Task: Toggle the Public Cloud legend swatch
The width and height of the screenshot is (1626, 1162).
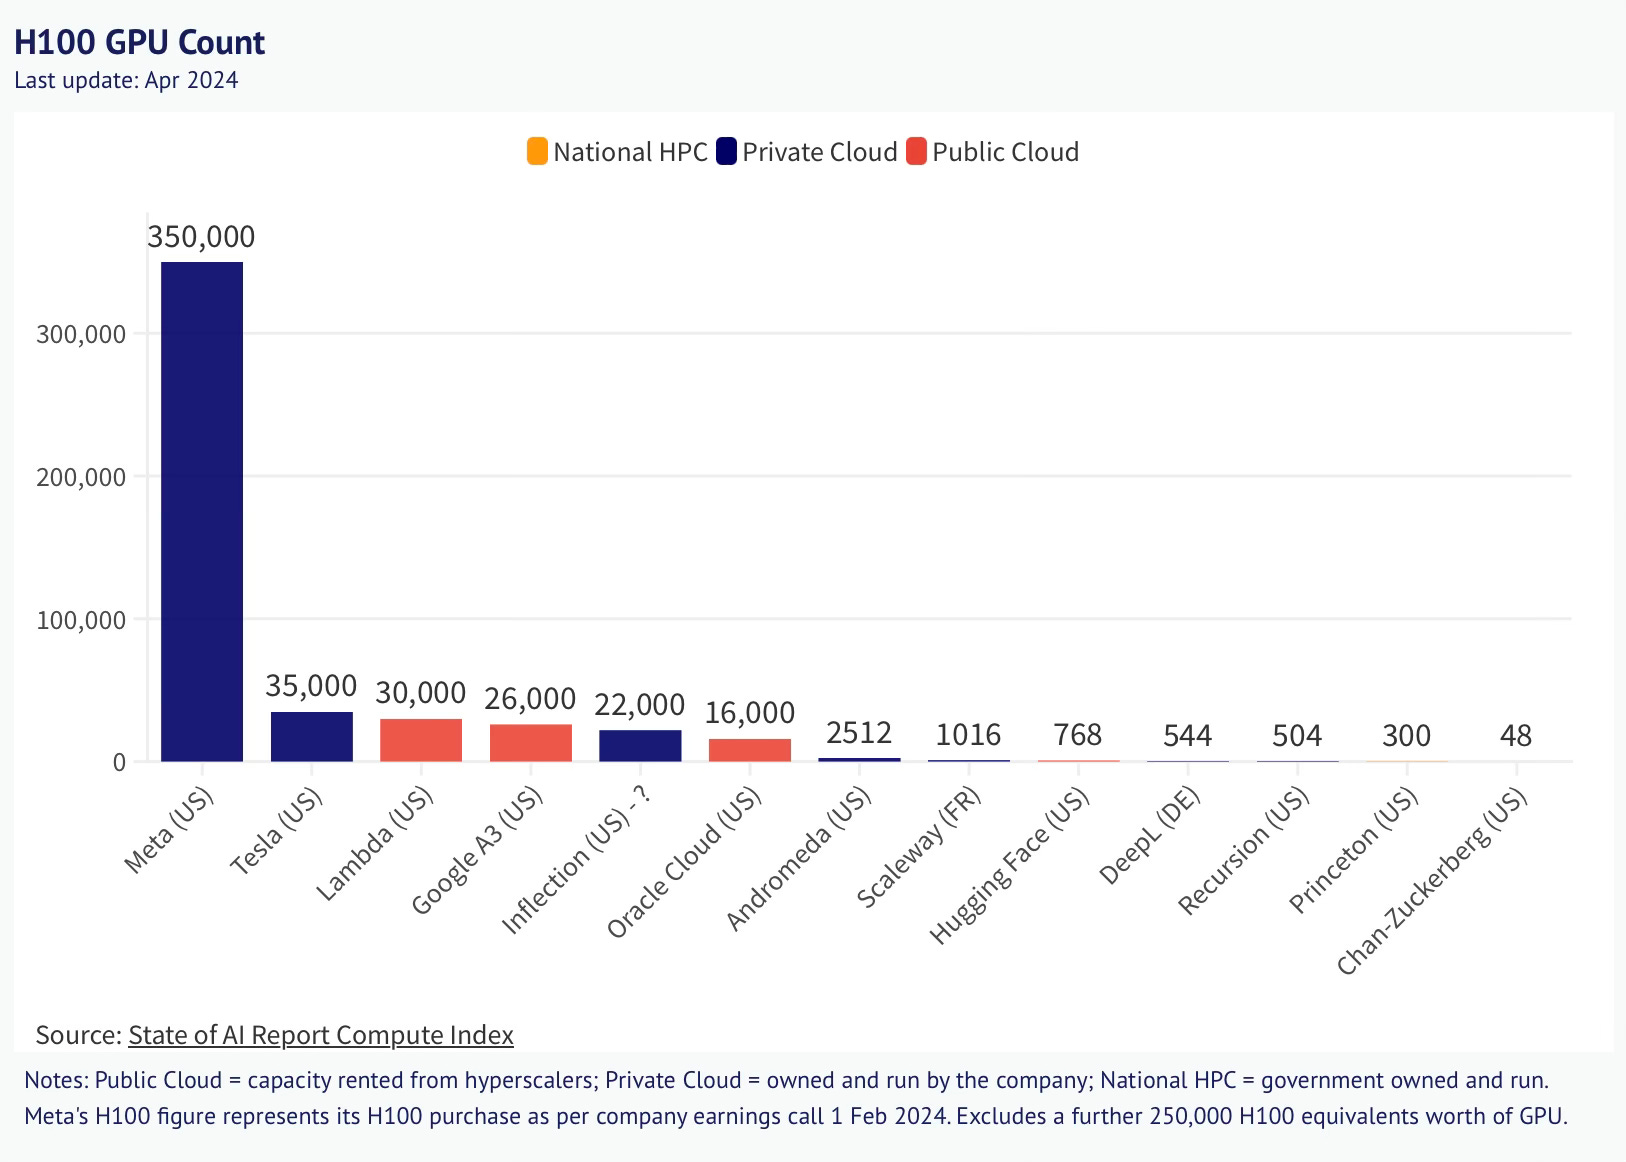Action: pyautogui.click(x=916, y=152)
